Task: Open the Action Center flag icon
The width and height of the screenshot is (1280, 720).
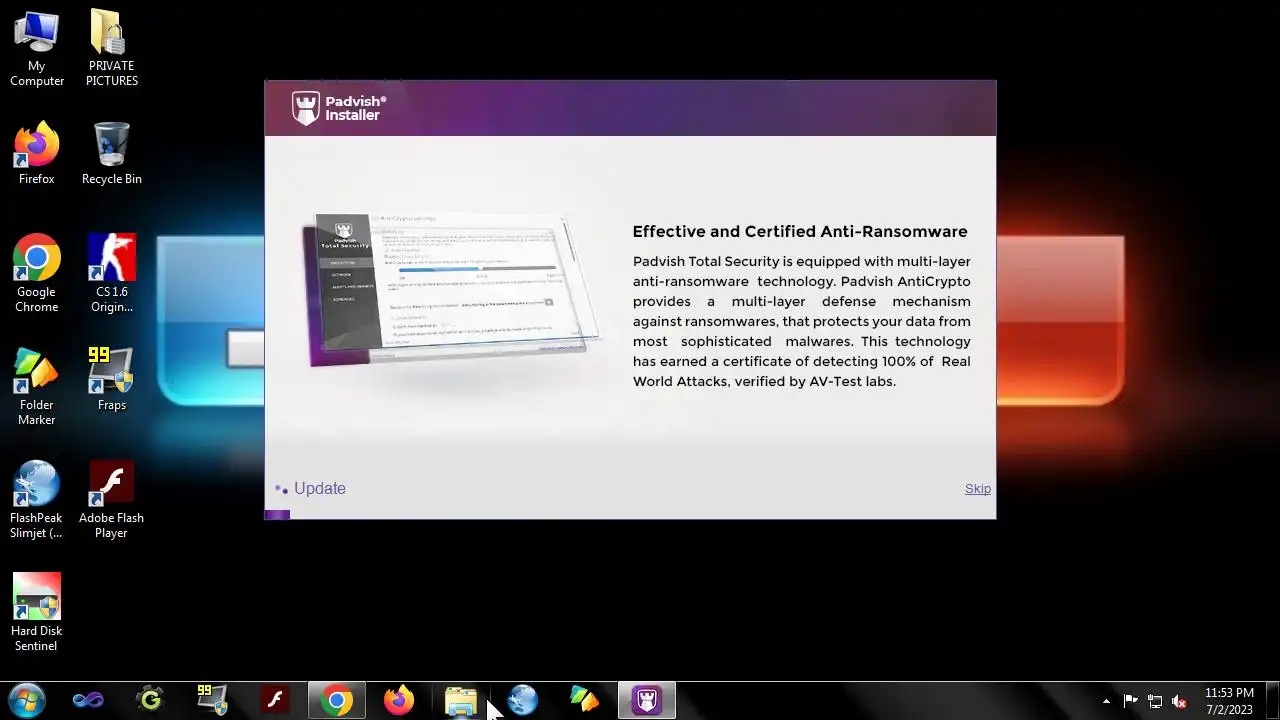Action: pyautogui.click(x=1131, y=701)
